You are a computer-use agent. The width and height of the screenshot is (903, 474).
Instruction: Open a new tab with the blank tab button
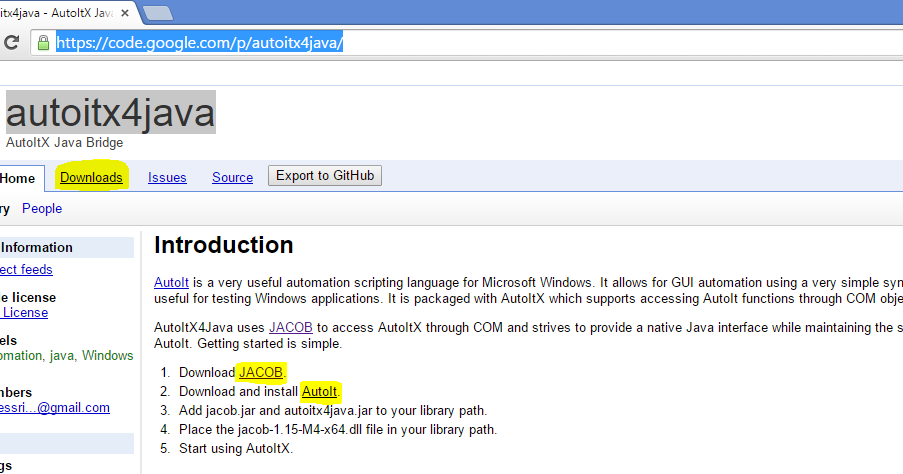point(158,13)
